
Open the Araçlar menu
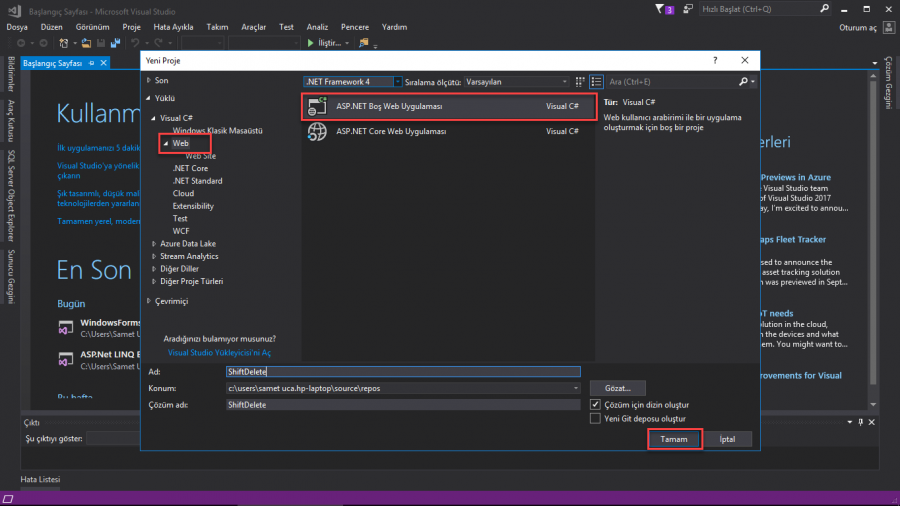point(254,27)
